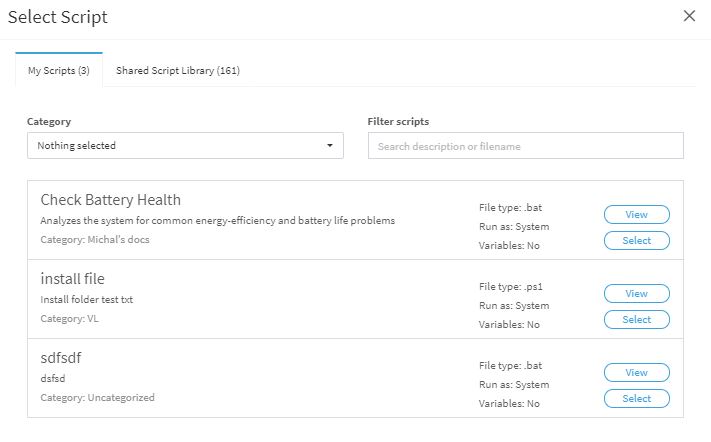The width and height of the screenshot is (711, 442).
Task: View the install file script
Action: 637,293
